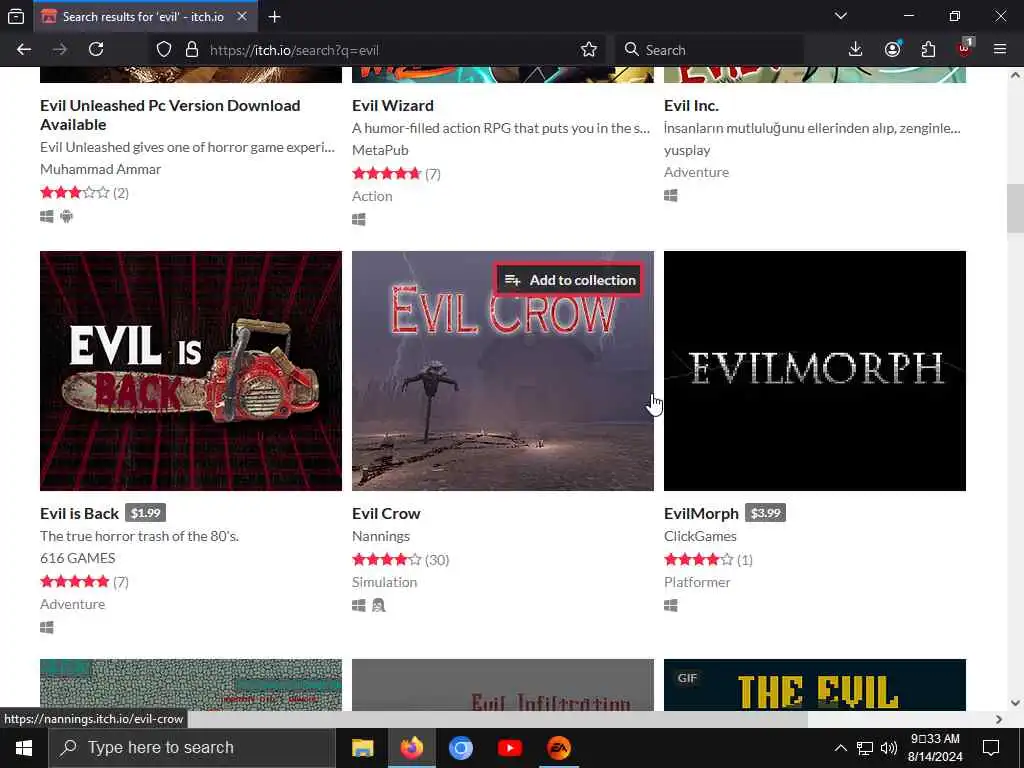
Task: Click the Windows icon under Evil Inc.
Action: [671, 195]
